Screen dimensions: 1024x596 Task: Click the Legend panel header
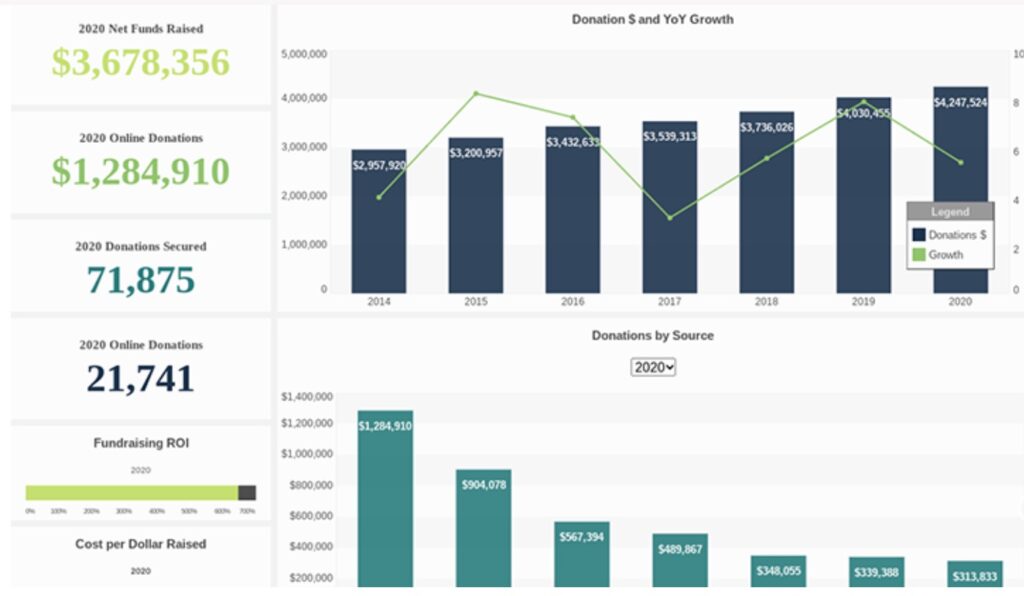click(949, 212)
